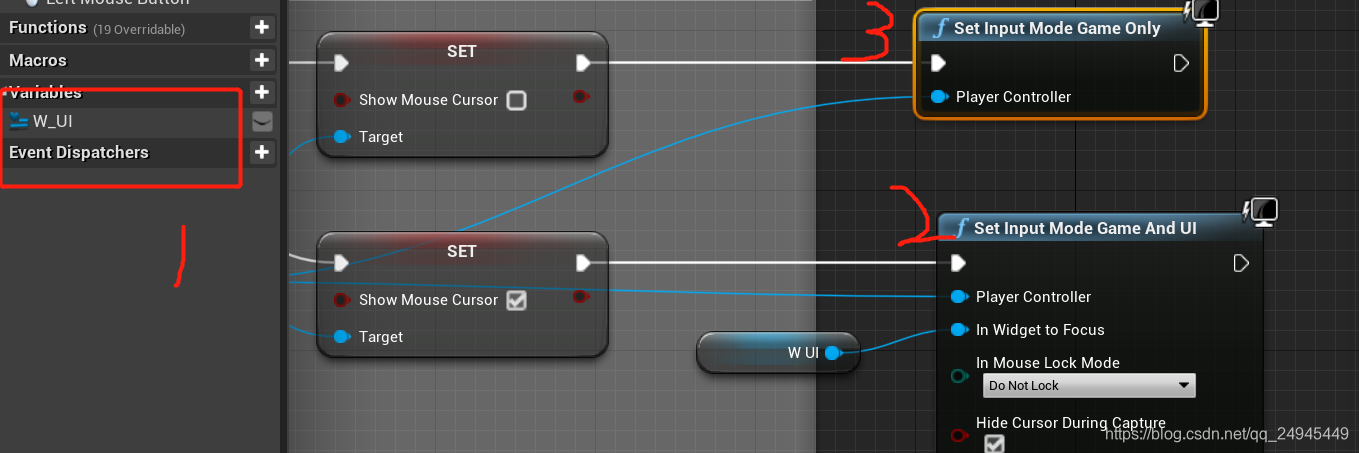Add a new macro with plus icon

(x=262, y=60)
